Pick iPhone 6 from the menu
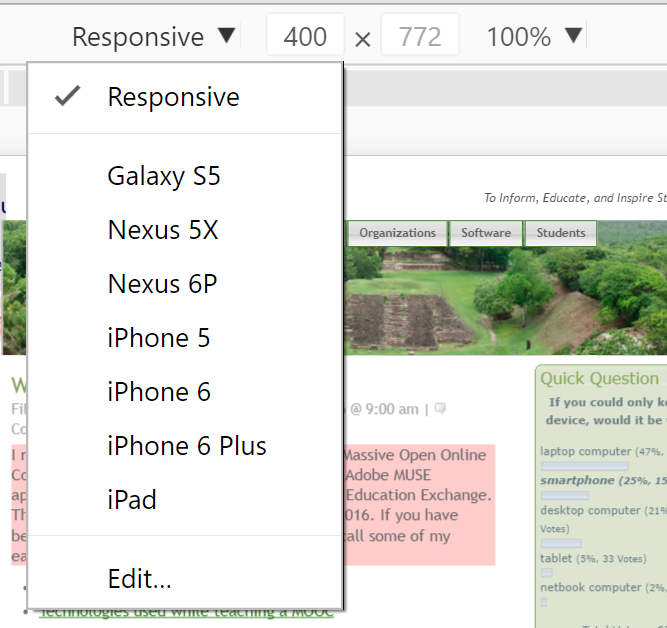The image size is (667, 628). pyautogui.click(x=185, y=391)
